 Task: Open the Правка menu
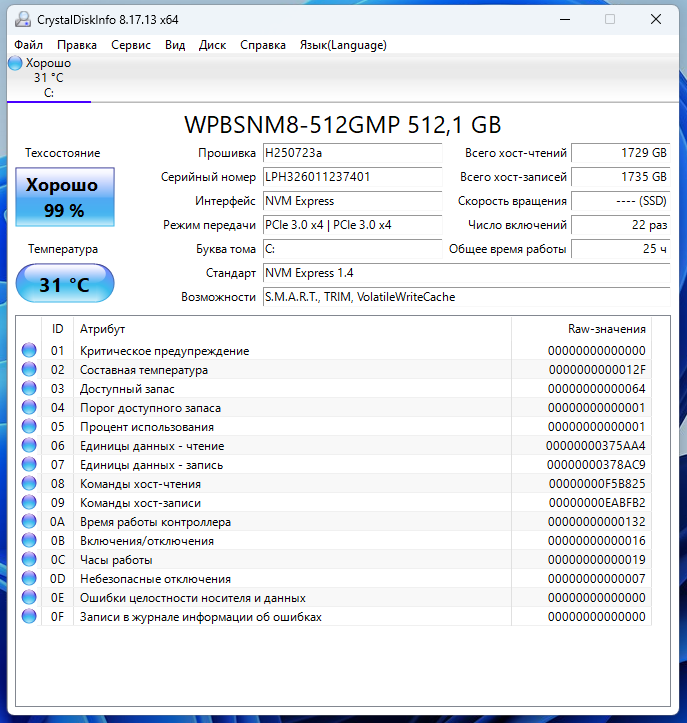coord(77,45)
